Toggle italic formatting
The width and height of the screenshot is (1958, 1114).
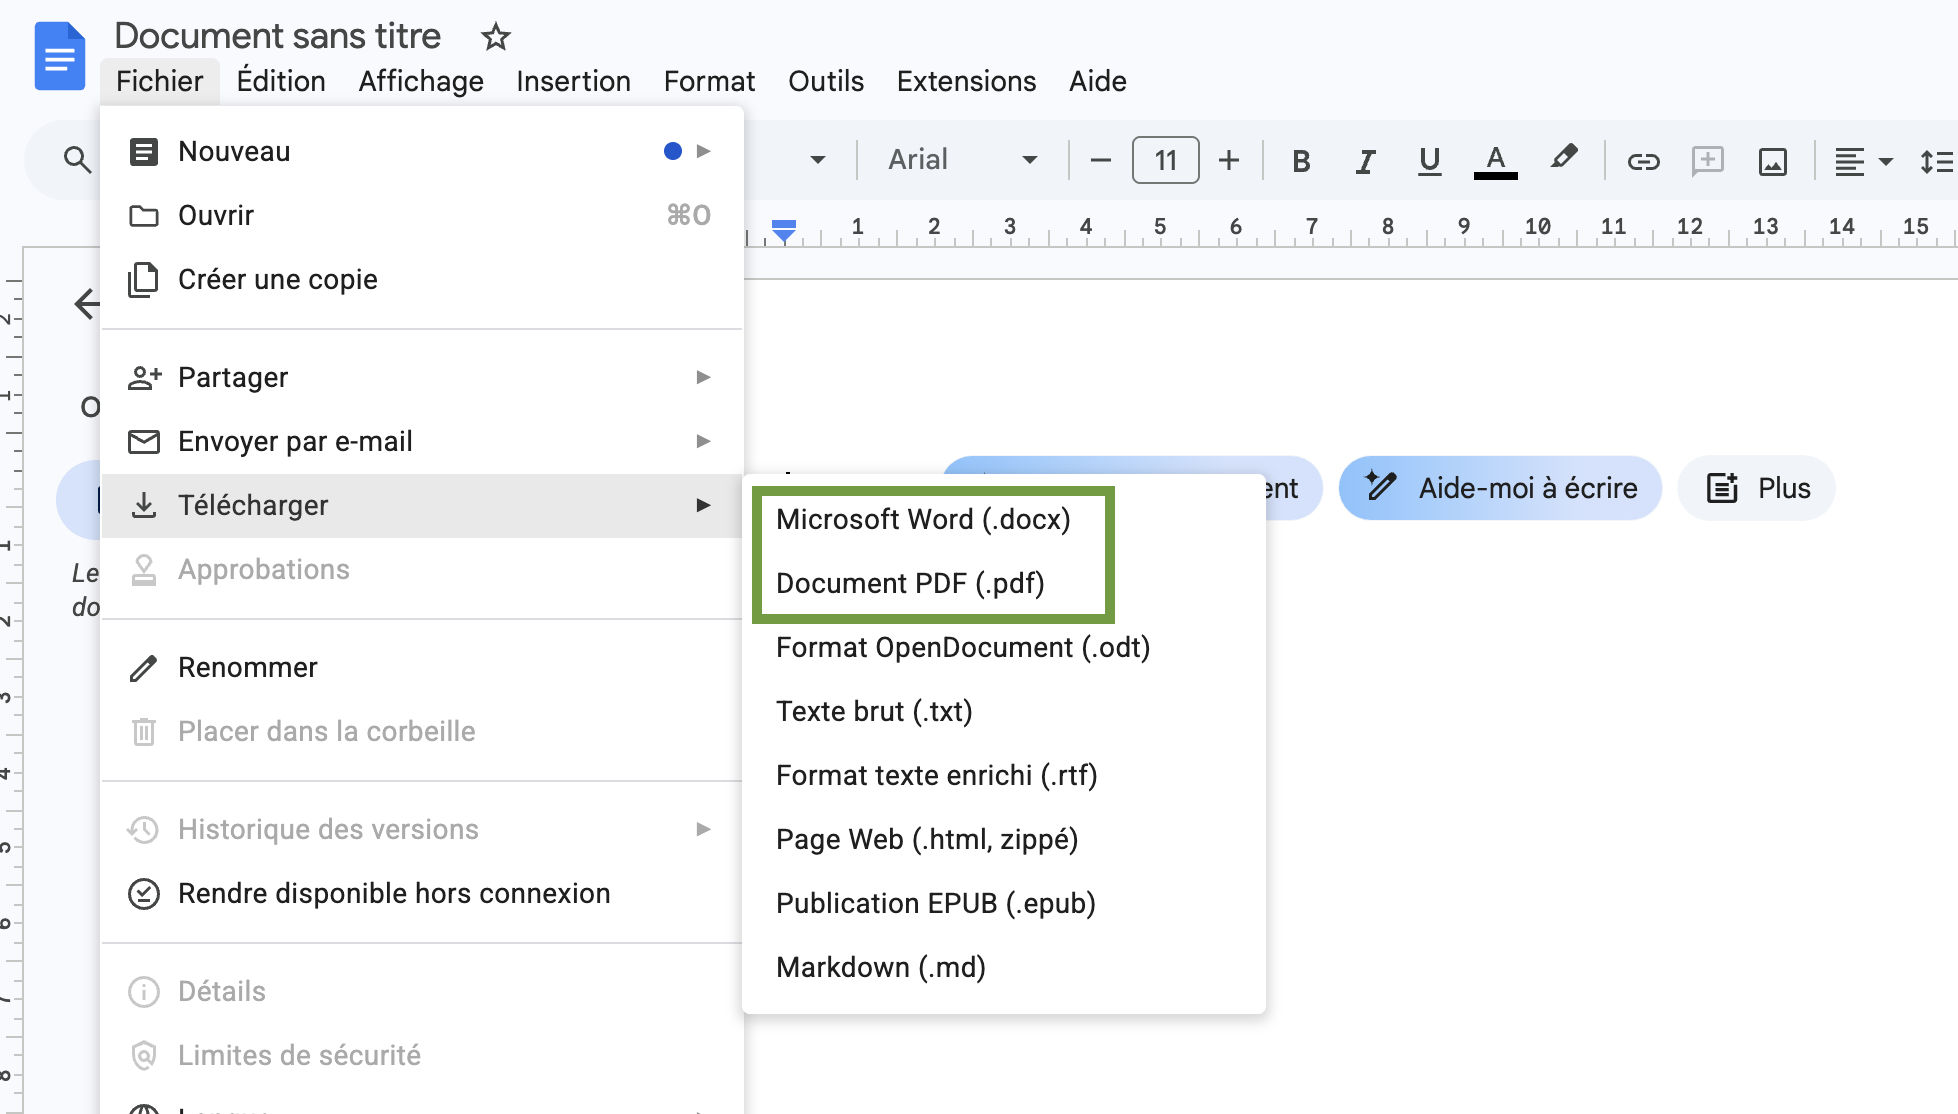[1365, 160]
